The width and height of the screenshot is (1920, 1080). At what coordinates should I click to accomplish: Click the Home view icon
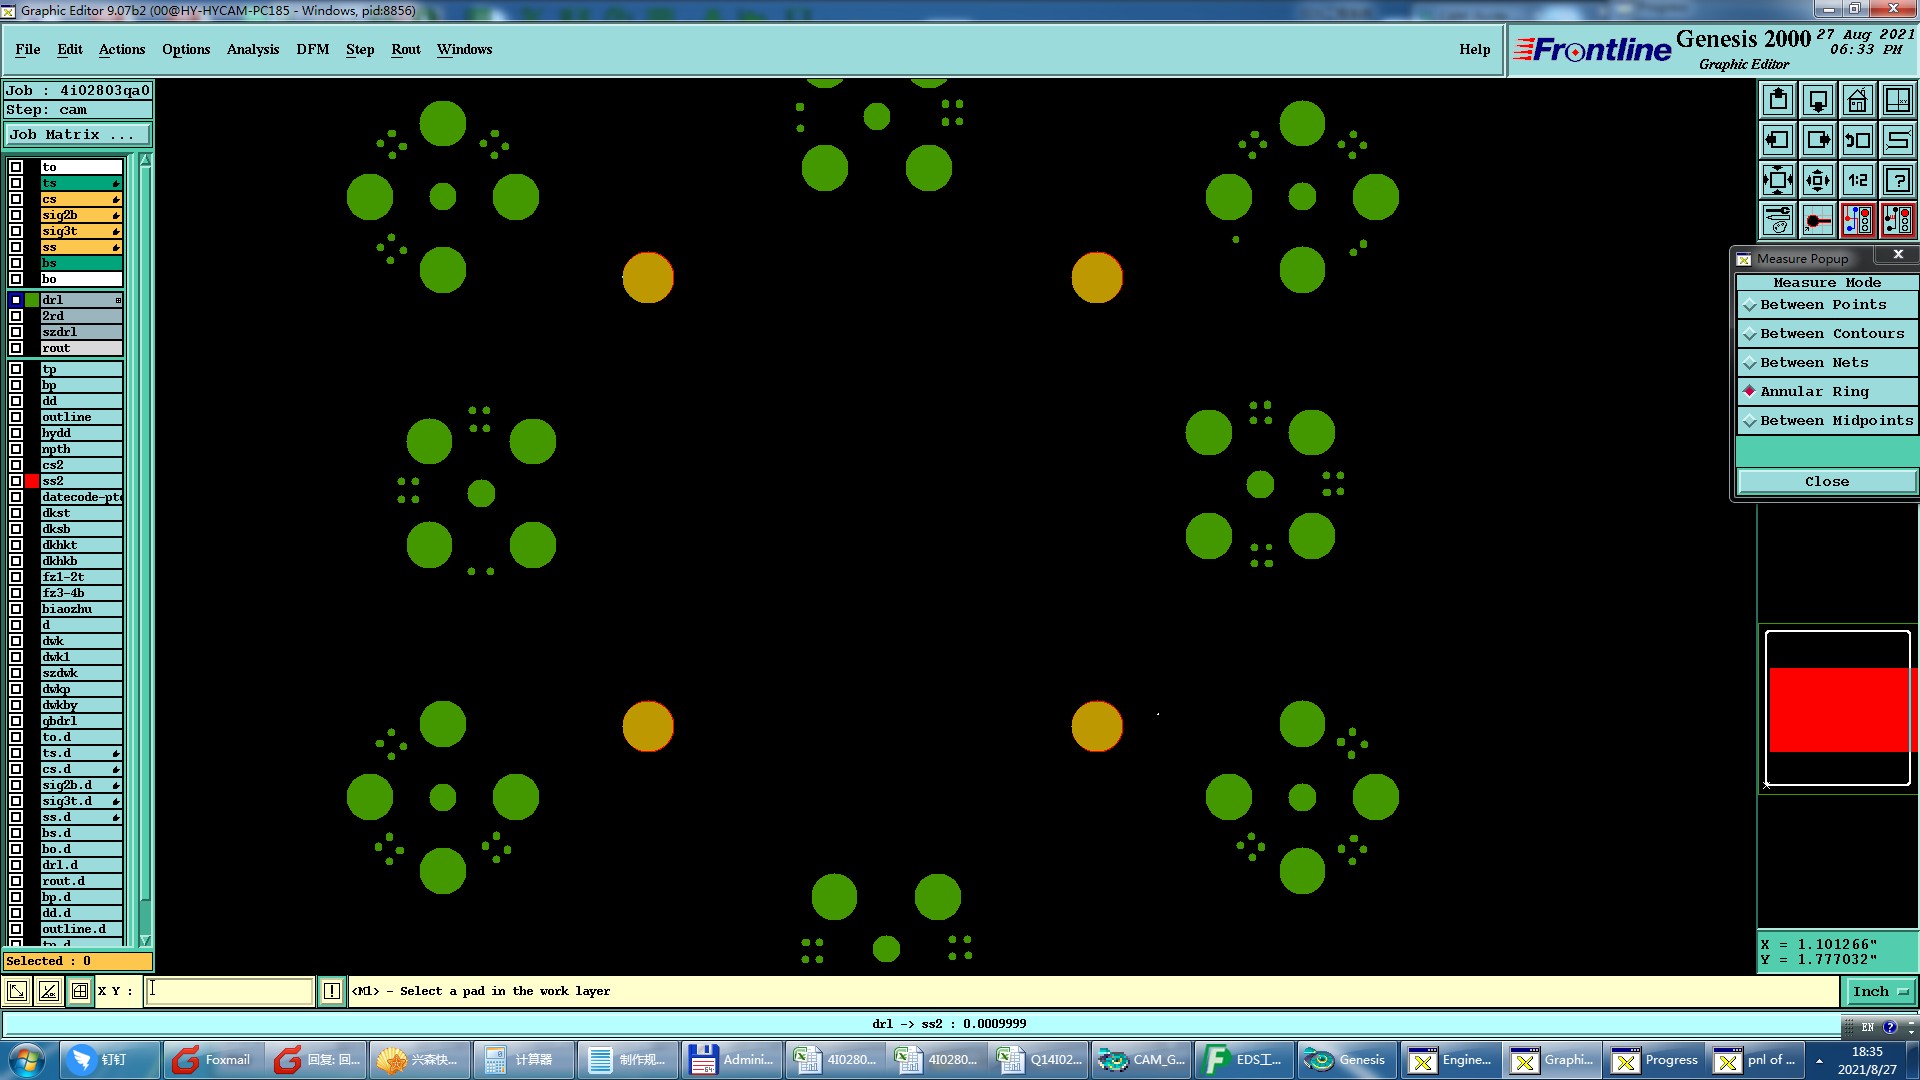(1857, 100)
